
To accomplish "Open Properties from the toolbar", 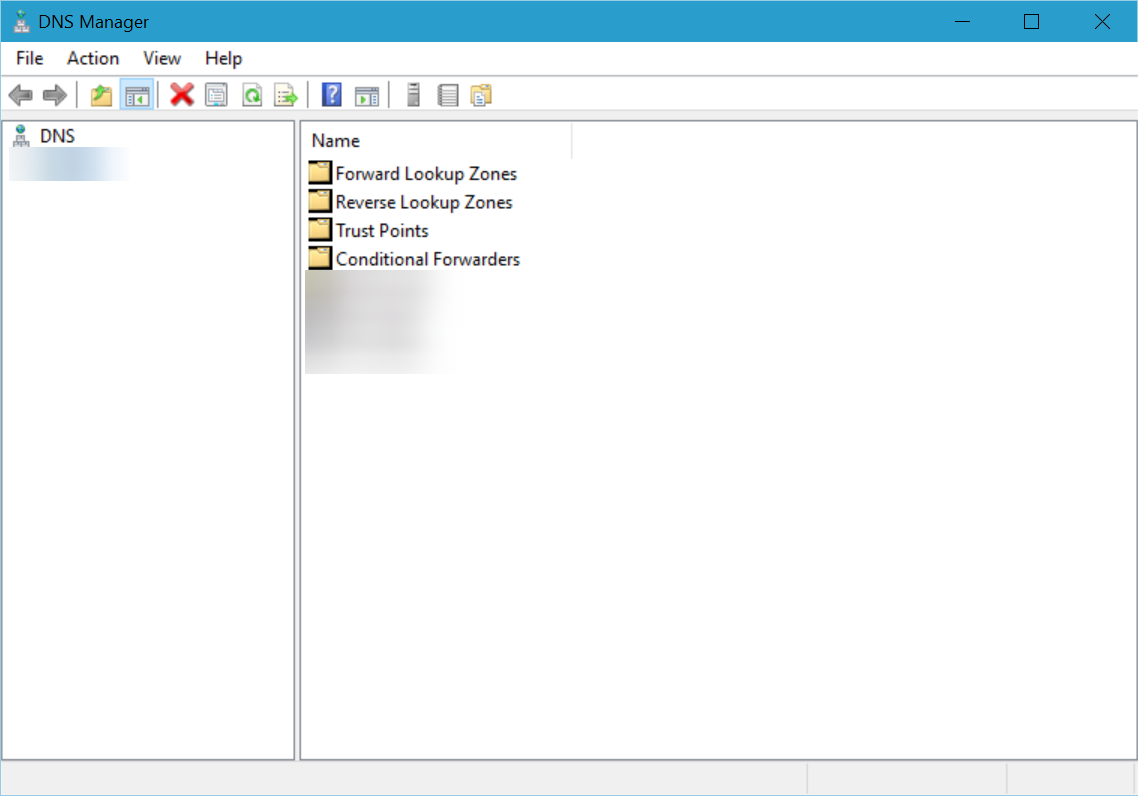I will click(x=216, y=95).
